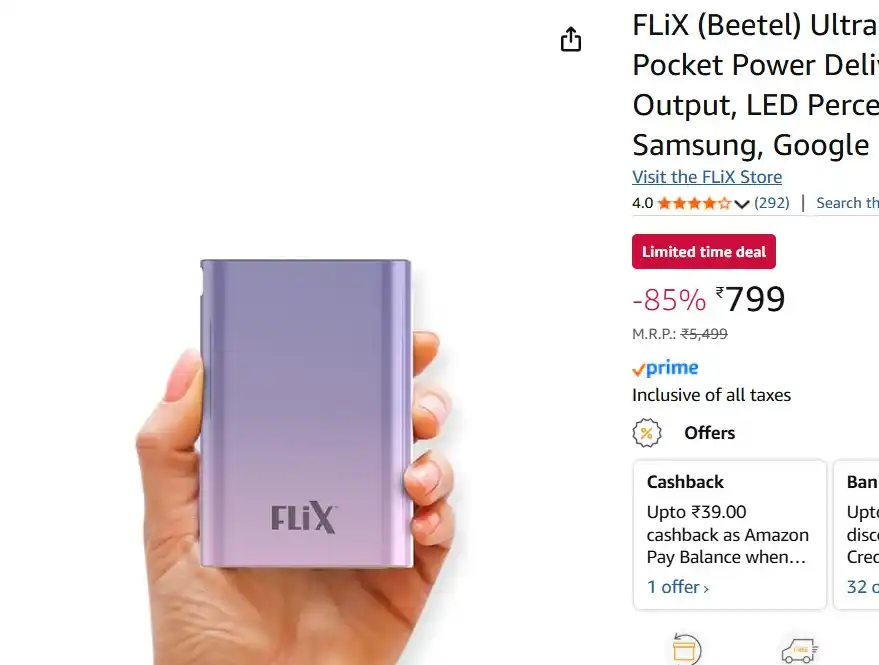Screen dimensions: 879x665
Task: Click the fourth star in the rating
Action: point(710,202)
